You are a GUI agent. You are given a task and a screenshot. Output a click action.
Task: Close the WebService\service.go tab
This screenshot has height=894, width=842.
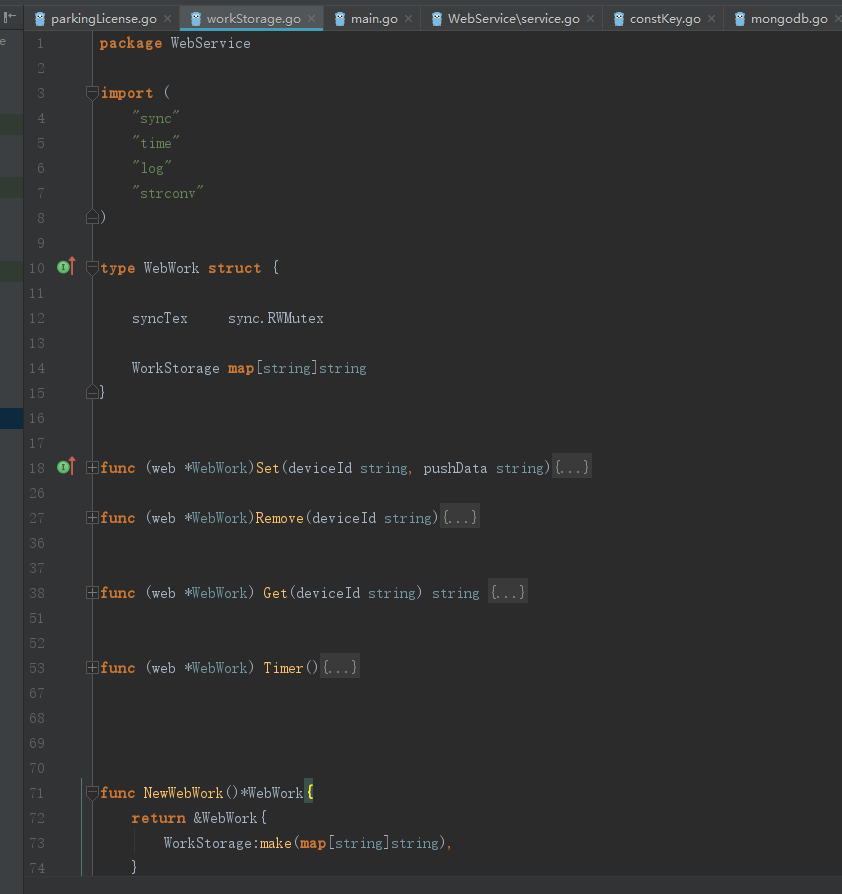click(x=591, y=19)
